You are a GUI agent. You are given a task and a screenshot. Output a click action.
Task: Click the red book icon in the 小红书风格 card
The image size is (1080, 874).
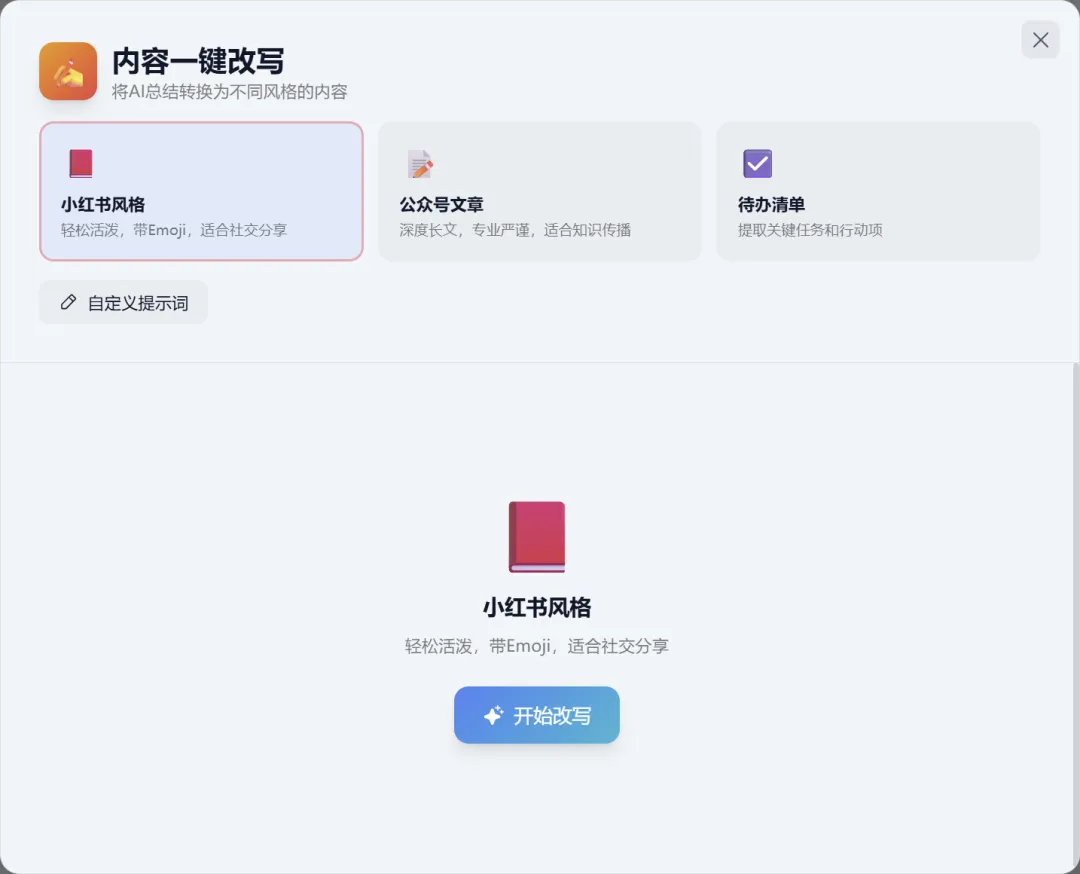tap(81, 164)
